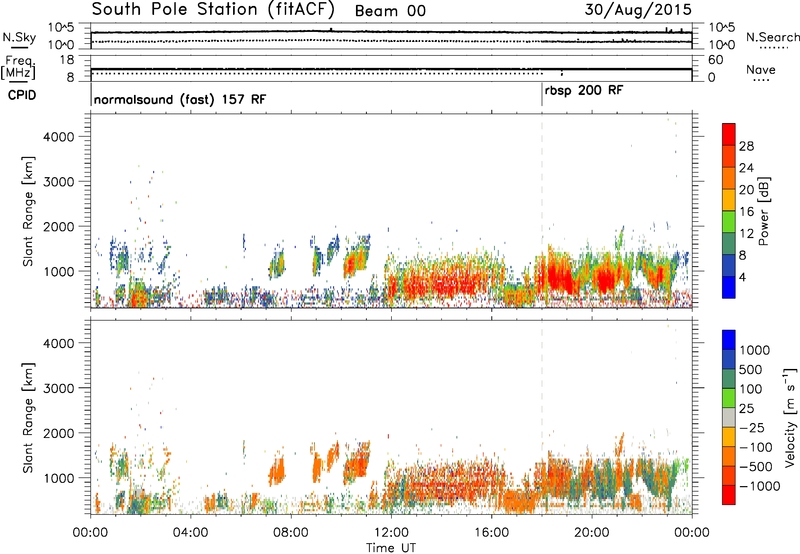Click the '20:00' time tick label
Viewport: 800px width, 554px height.
coord(592,533)
